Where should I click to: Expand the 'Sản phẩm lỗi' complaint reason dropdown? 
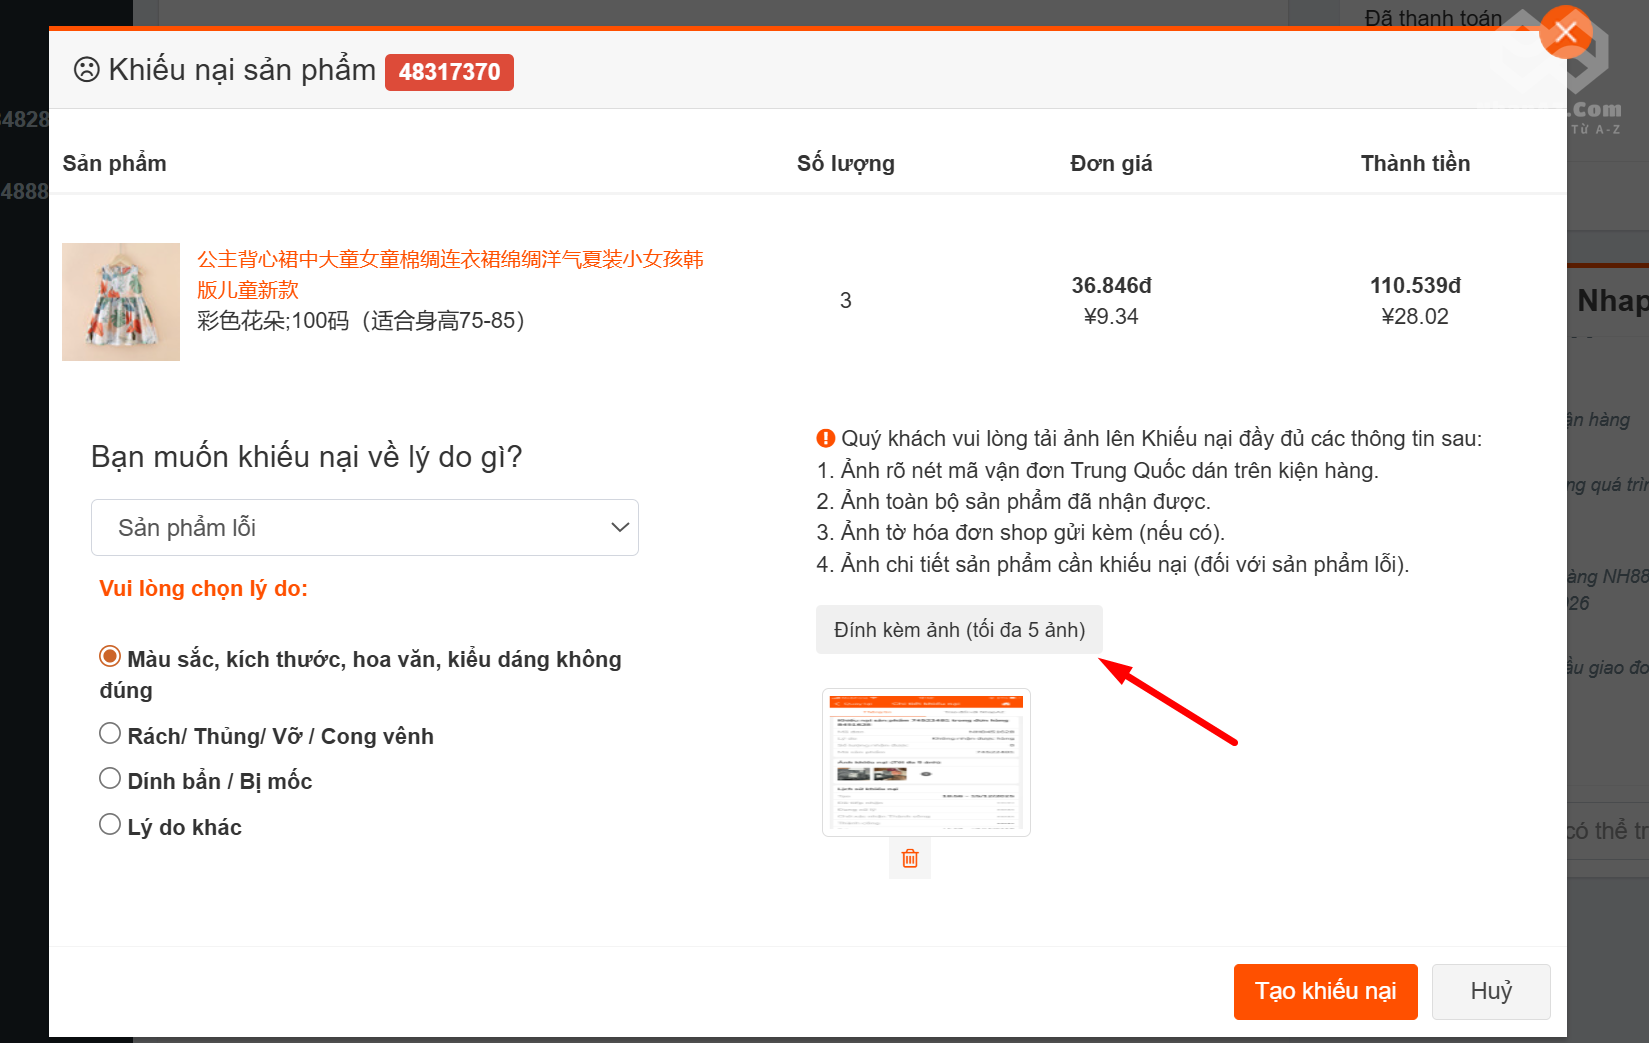pos(365,527)
